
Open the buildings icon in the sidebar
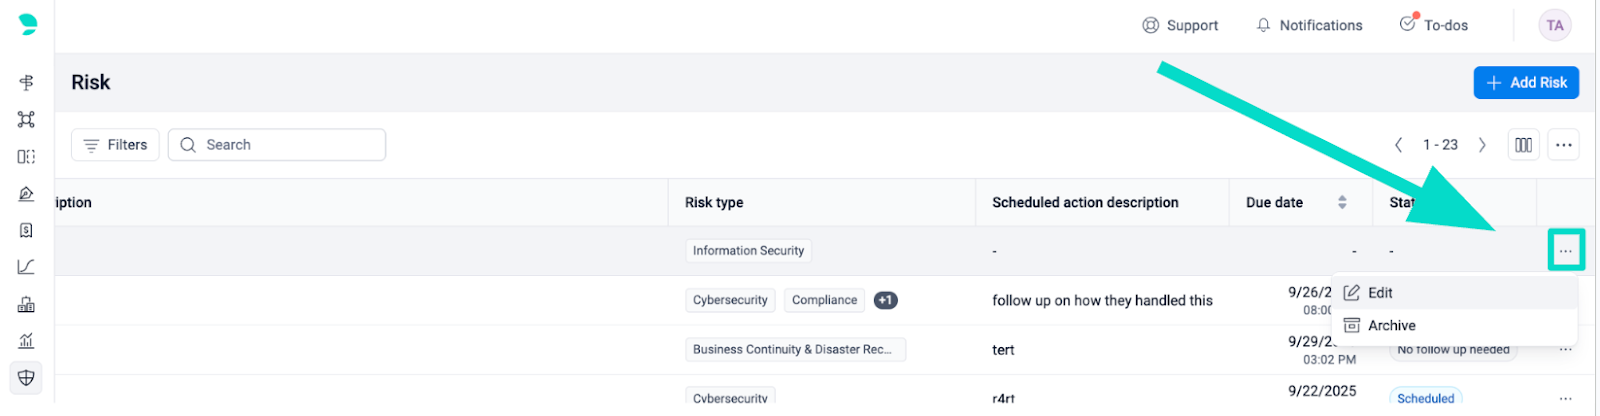point(27,304)
